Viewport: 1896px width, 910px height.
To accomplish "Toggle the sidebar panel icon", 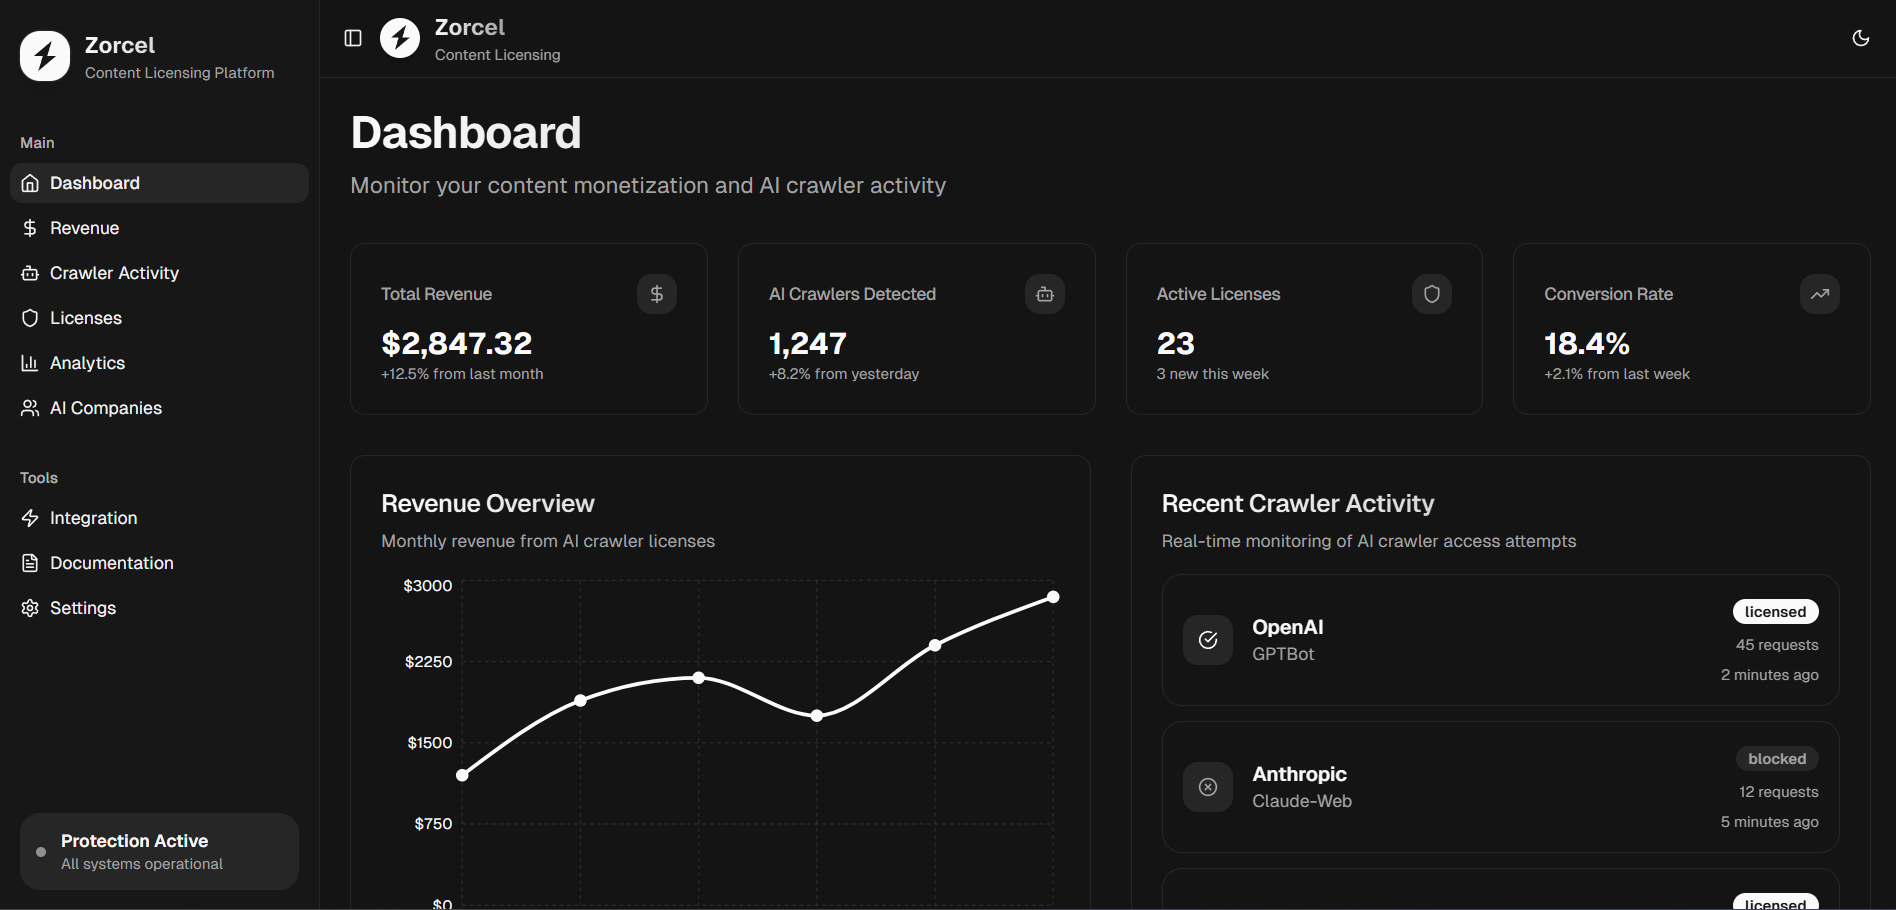I will click(x=353, y=38).
